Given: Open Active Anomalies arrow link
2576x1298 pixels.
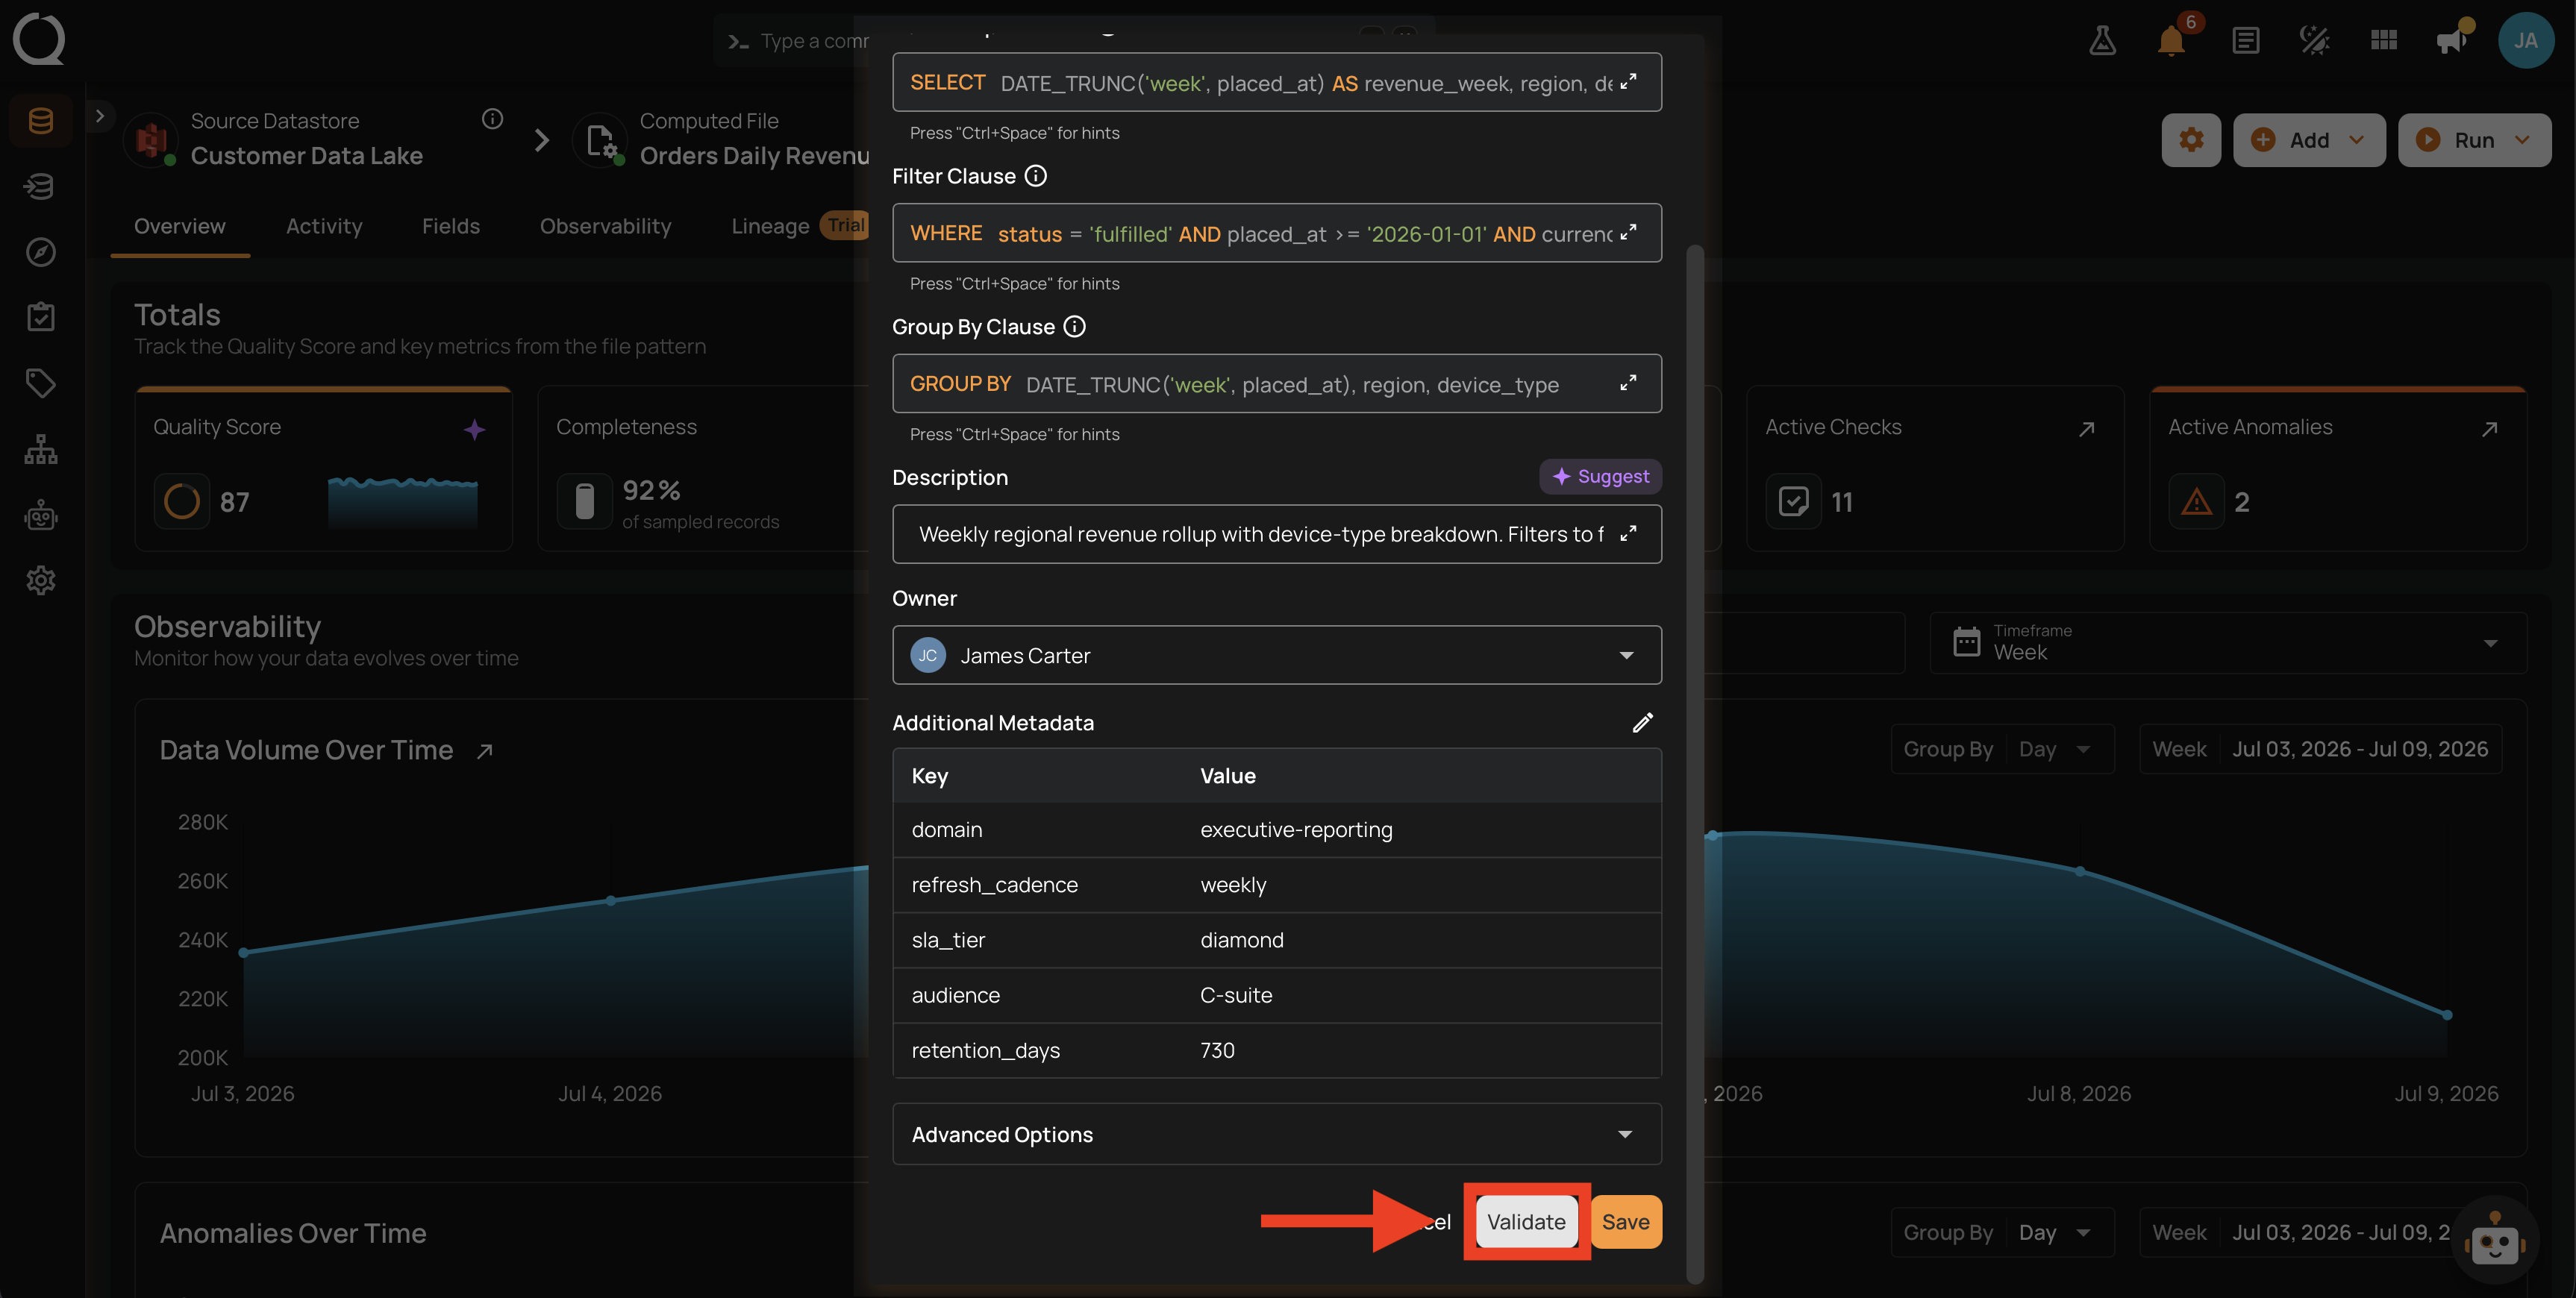Looking at the screenshot, I should point(2489,429).
